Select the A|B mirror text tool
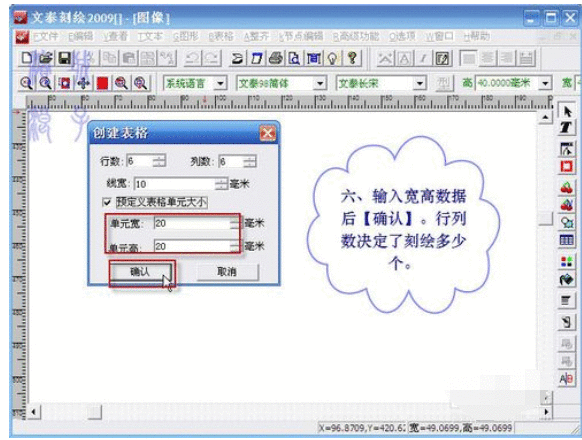Screen dimensions: 582x440 (566, 379)
